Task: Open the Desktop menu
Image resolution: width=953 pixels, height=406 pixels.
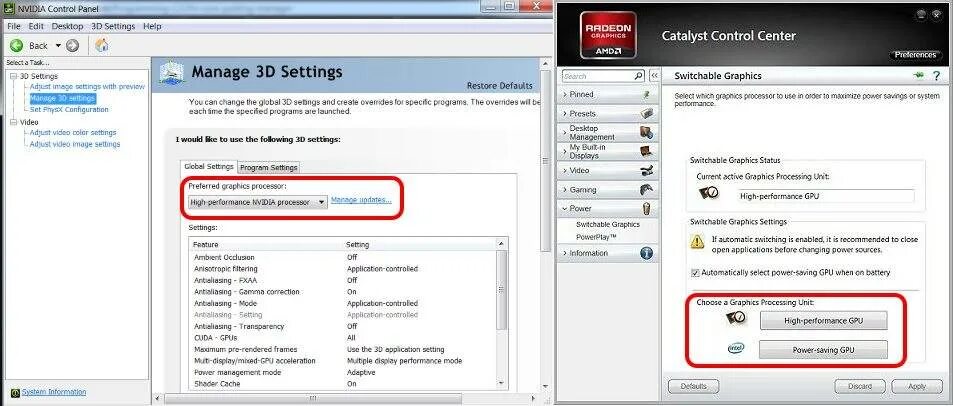Action: click(67, 26)
